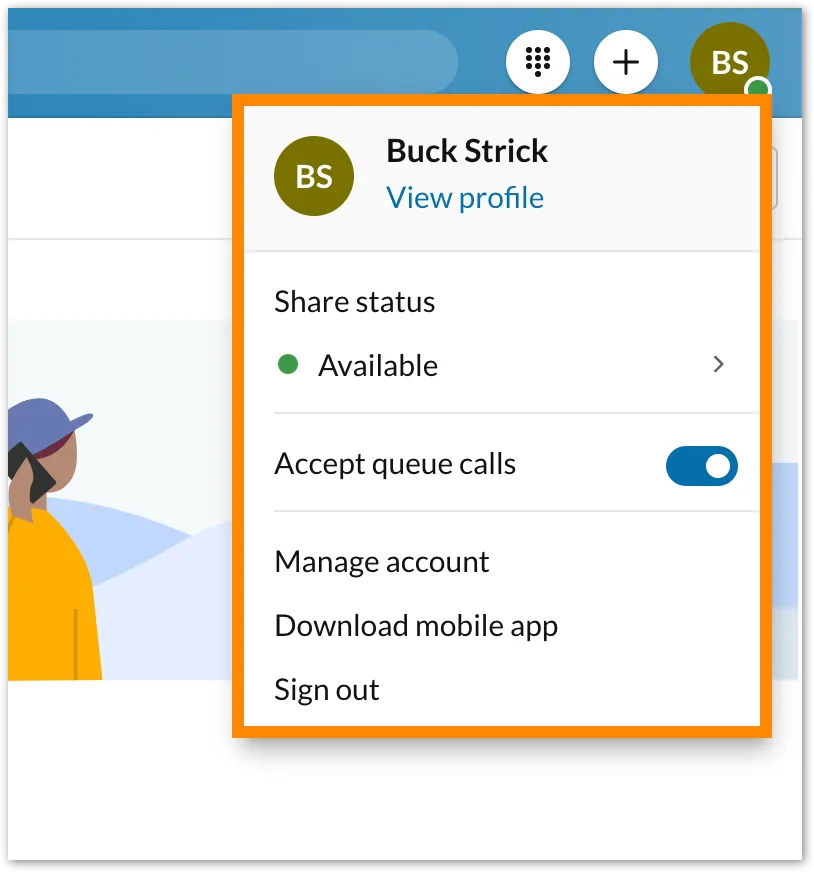The width and height of the screenshot is (814, 872).
Task: Open the dialpad icon
Action: pos(538,62)
